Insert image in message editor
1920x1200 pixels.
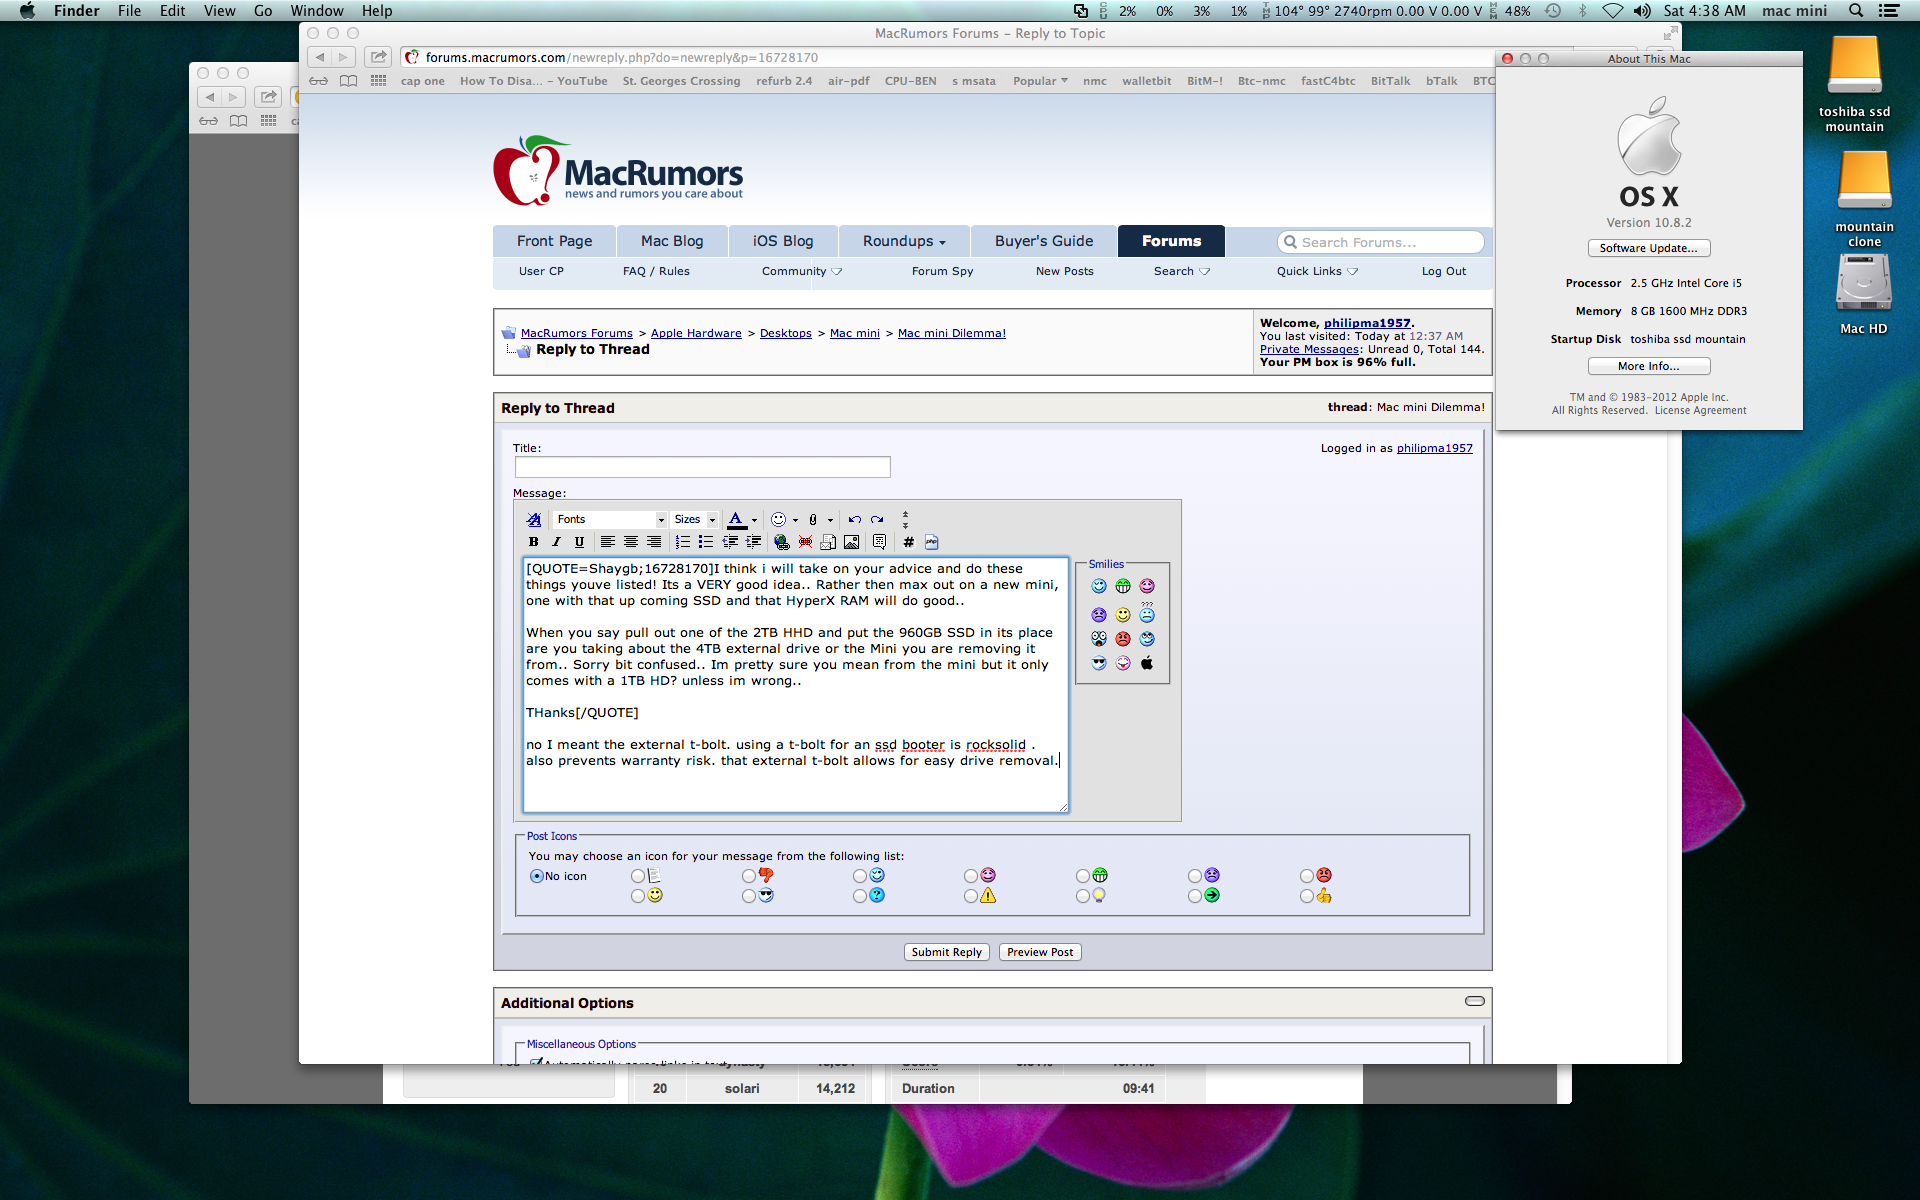[x=851, y=542]
